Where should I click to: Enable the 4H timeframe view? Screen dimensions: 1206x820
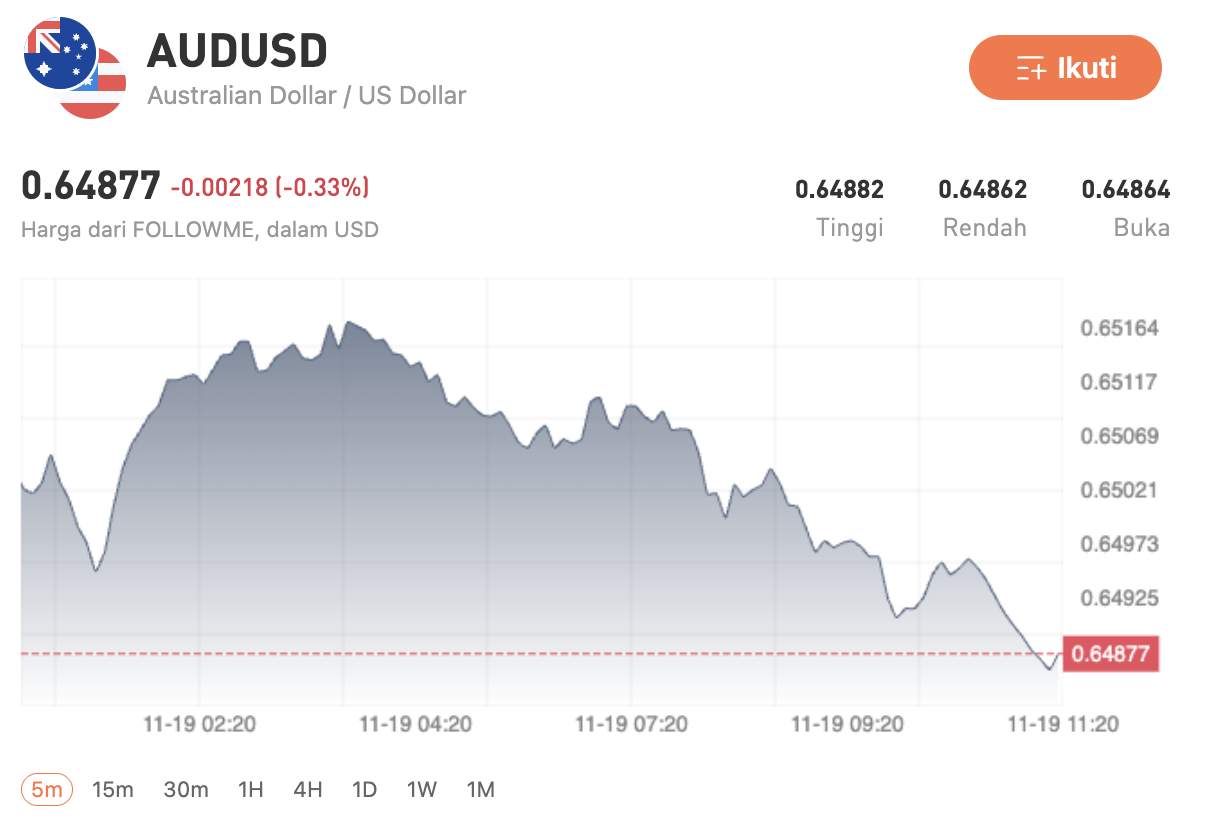point(308,789)
